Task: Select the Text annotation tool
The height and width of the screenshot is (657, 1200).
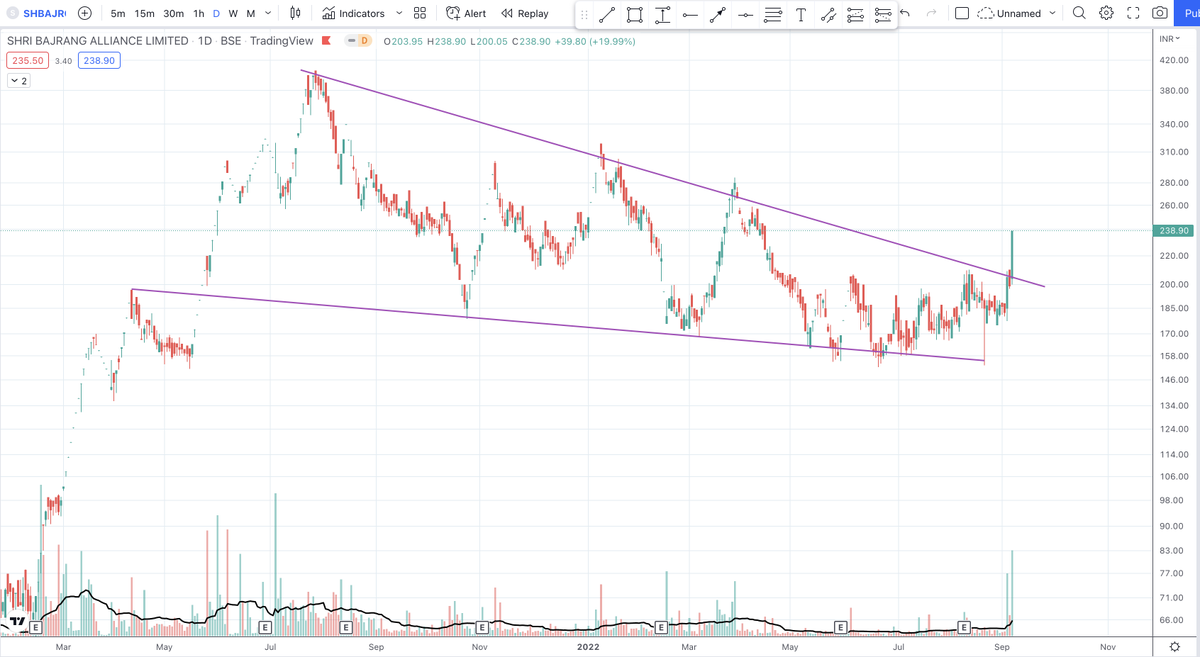Action: (801, 14)
